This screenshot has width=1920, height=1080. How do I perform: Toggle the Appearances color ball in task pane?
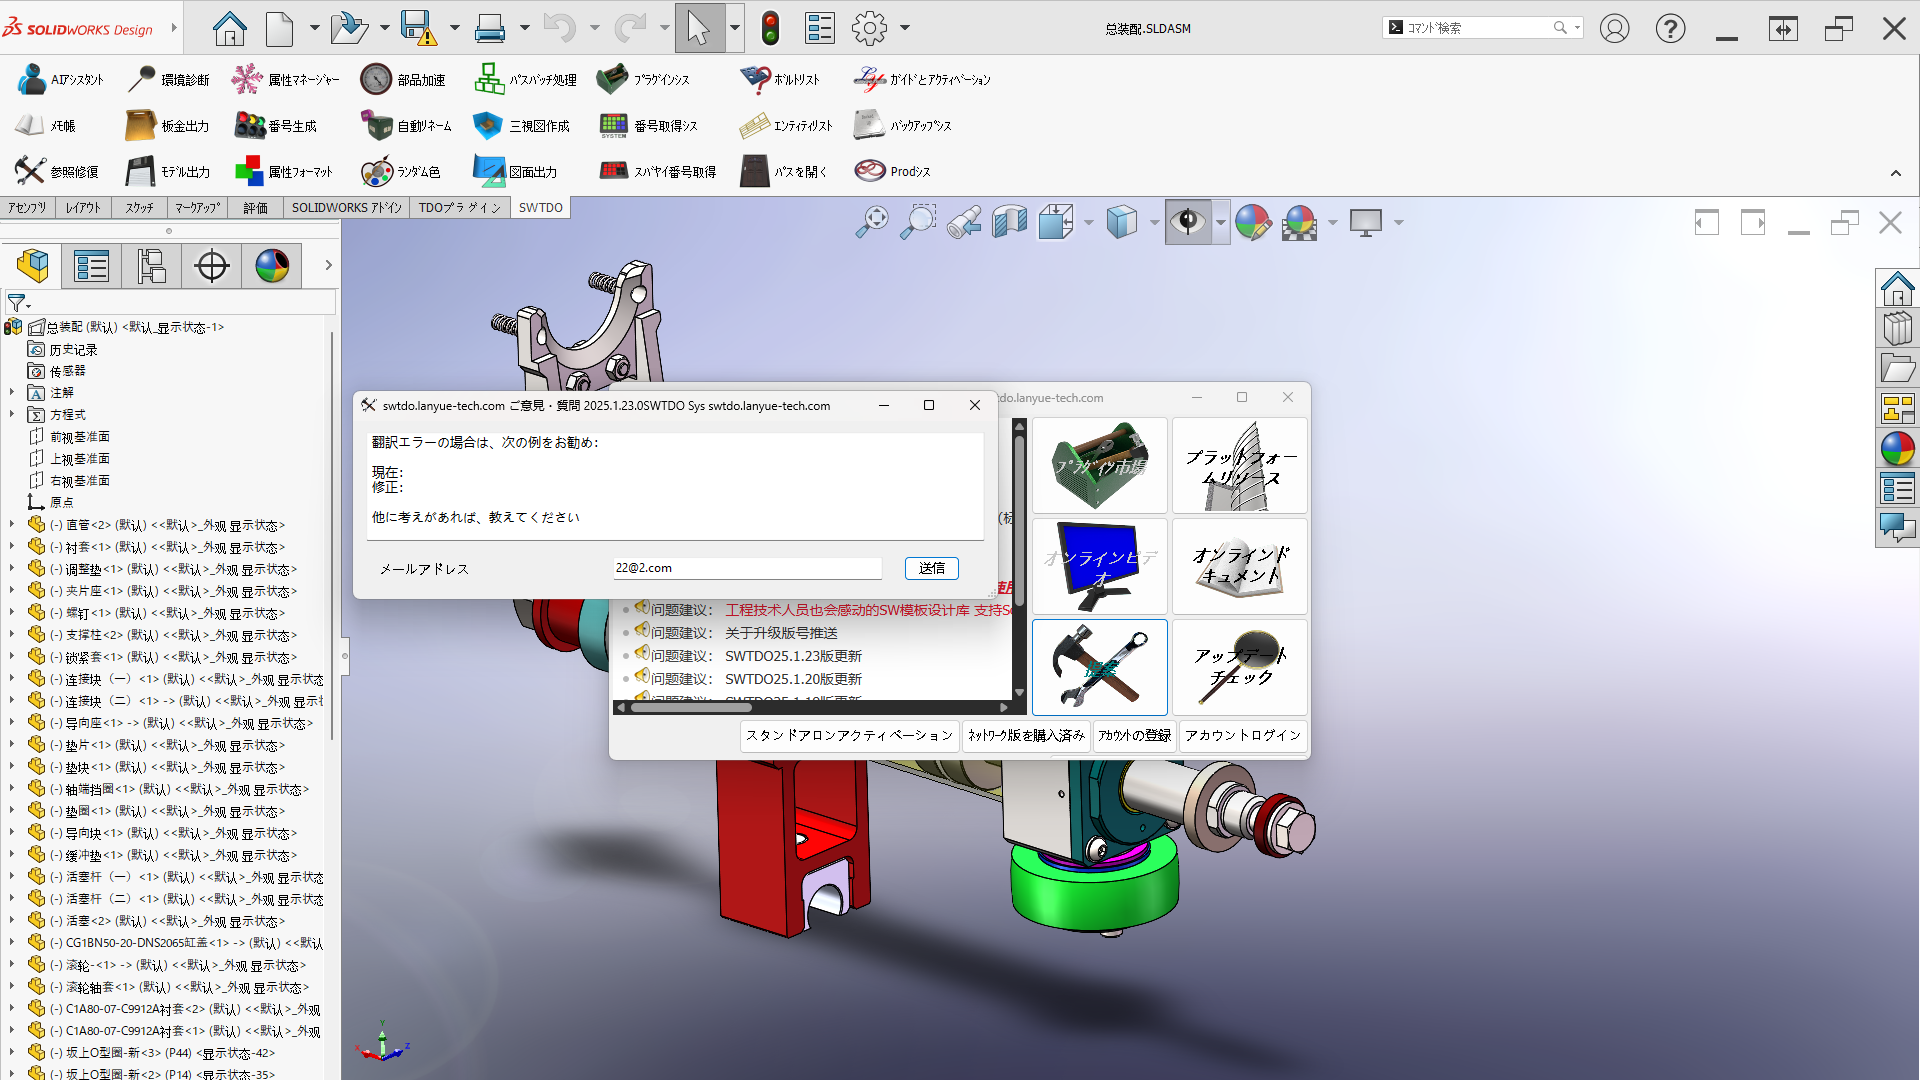tap(1897, 449)
